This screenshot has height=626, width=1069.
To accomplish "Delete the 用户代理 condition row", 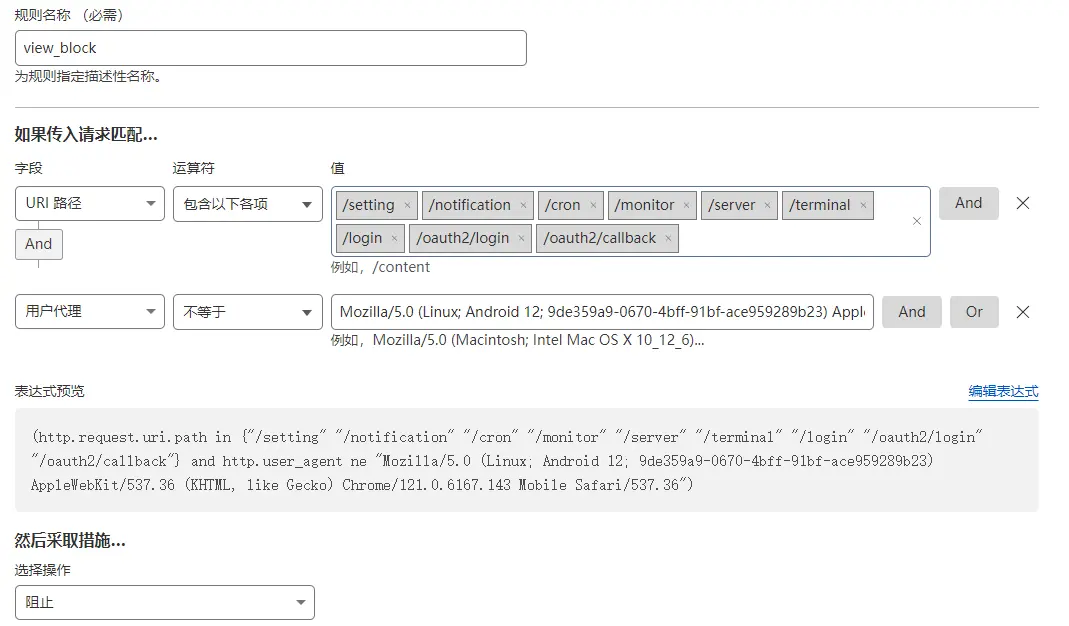I will coord(1023,312).
